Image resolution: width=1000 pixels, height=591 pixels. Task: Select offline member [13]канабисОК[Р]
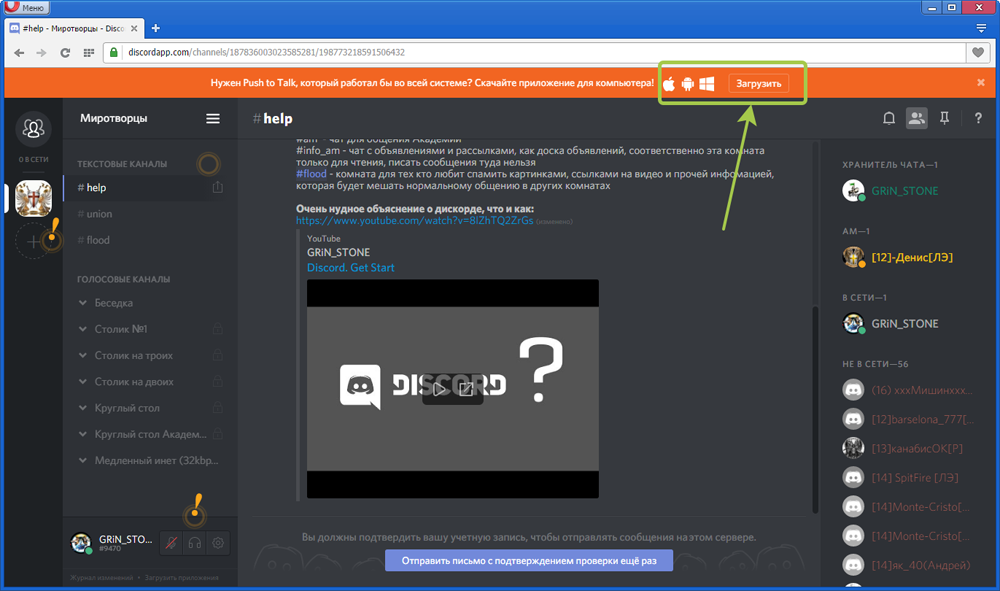click(916, 448)
